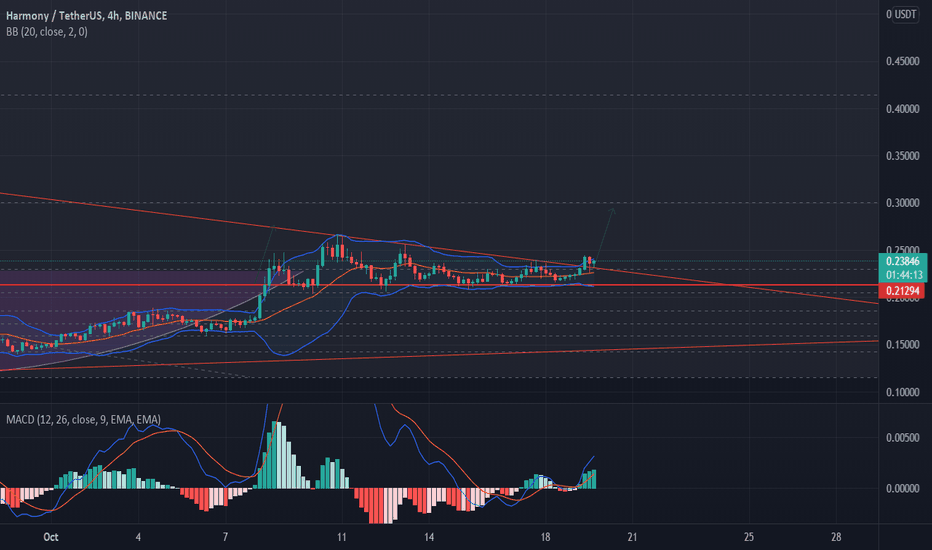
Task: Click the date label 18 on time axis
Action: (x=545, y=537)
